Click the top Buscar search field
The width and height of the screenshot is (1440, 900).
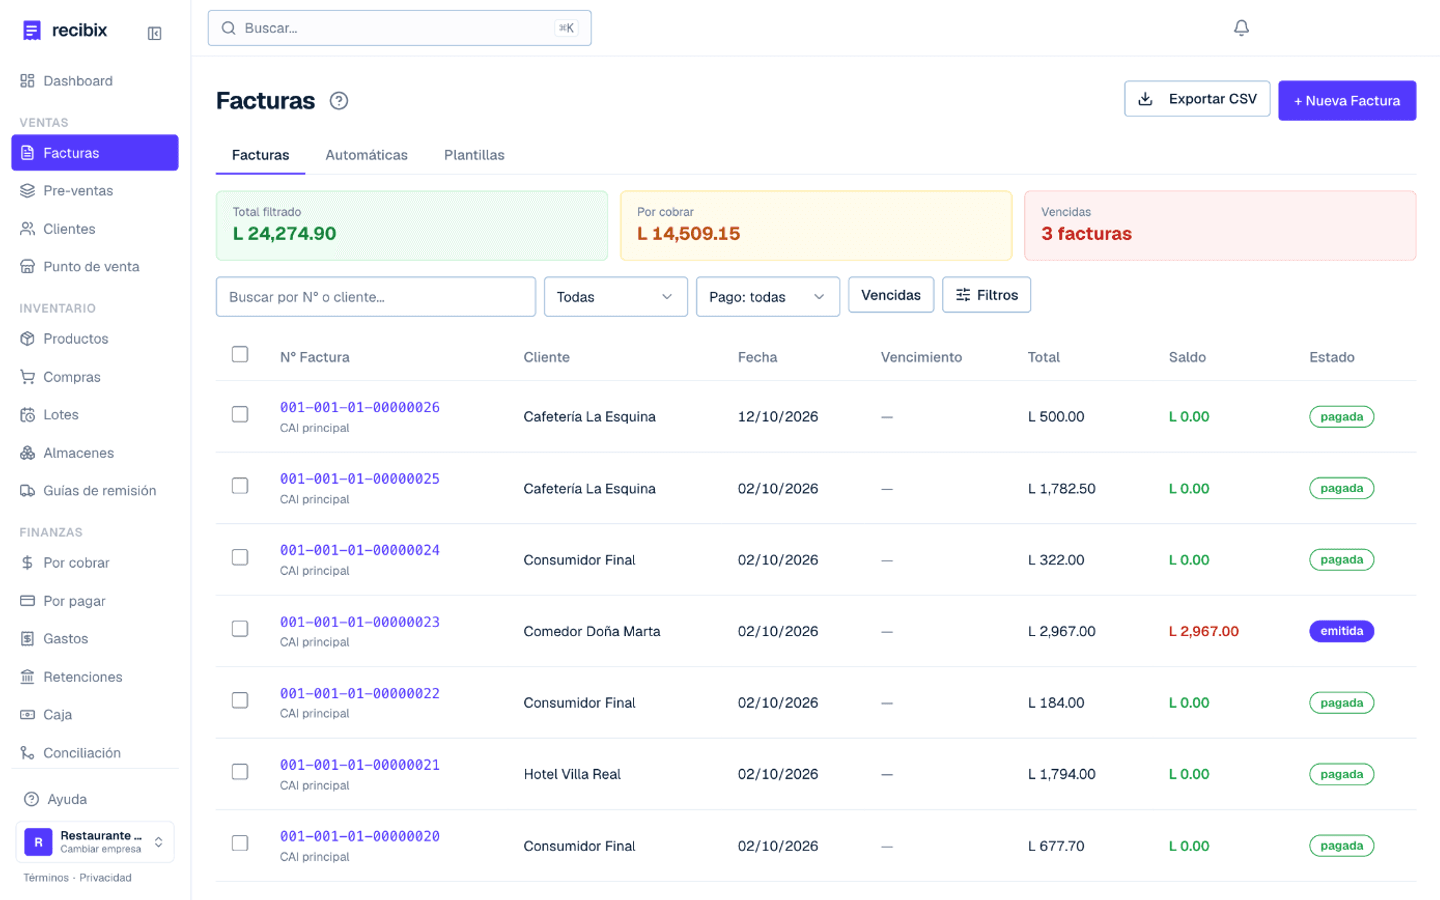coord(399,28)
